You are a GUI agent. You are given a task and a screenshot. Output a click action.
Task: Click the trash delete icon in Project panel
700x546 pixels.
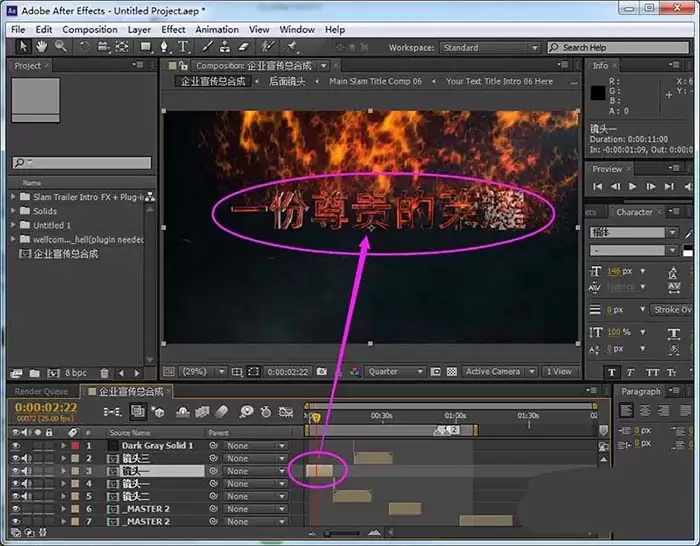point(104,373)
